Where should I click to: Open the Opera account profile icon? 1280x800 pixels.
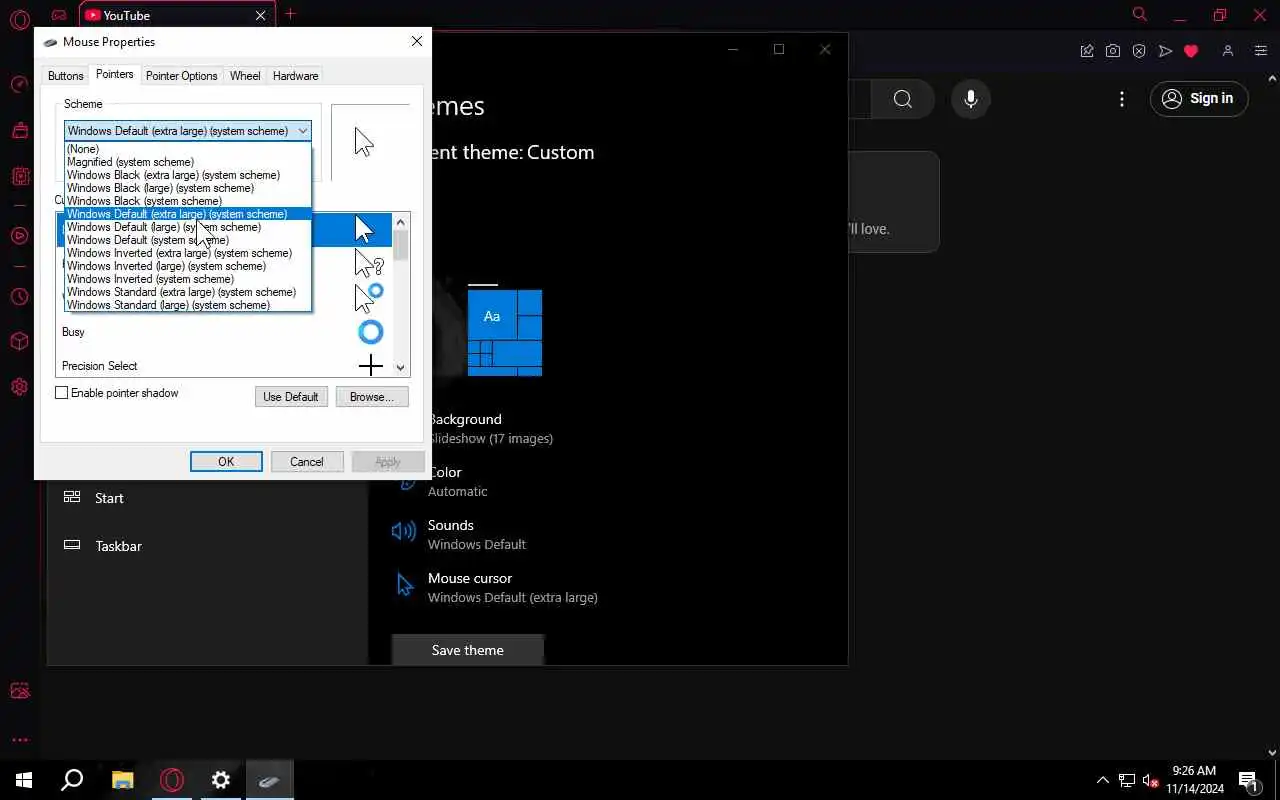(1228, 51)
